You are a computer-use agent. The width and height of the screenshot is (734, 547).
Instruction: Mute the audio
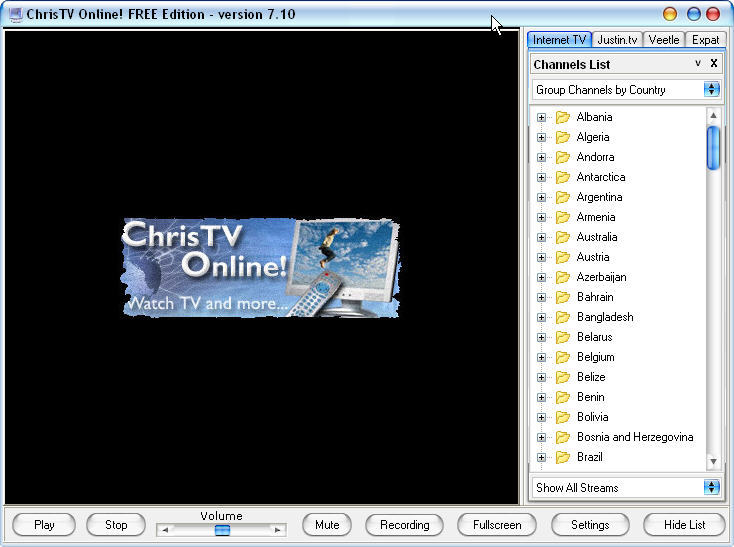click(327, 525)
